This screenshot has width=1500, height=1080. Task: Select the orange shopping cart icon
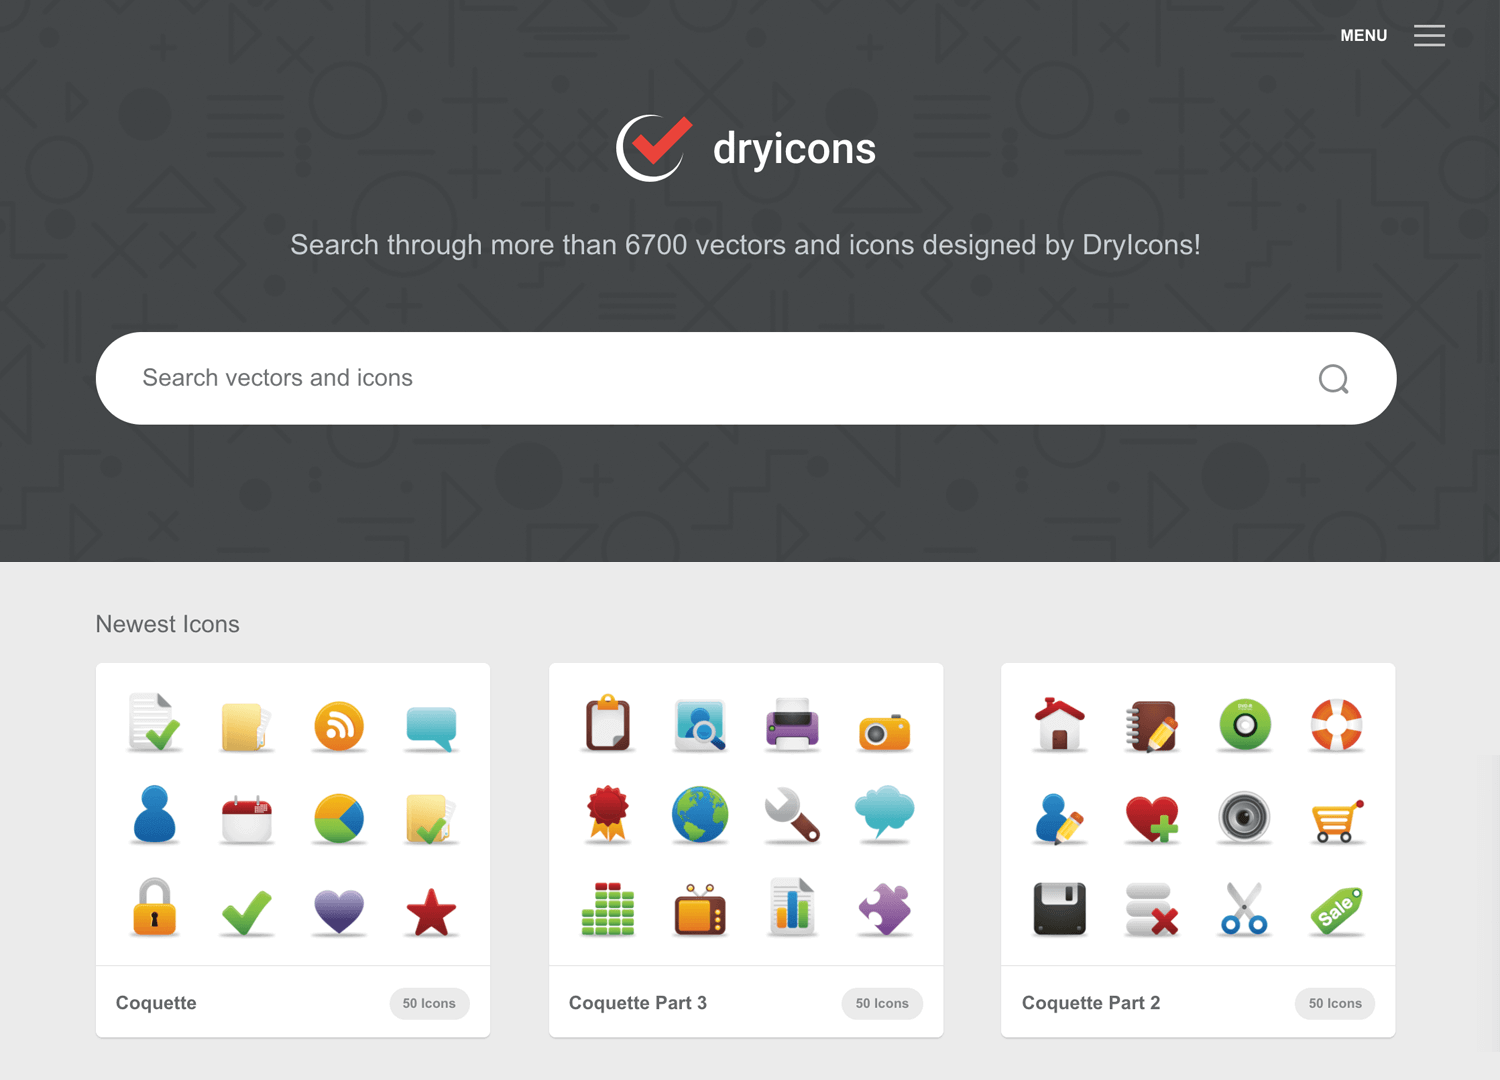1336,821
